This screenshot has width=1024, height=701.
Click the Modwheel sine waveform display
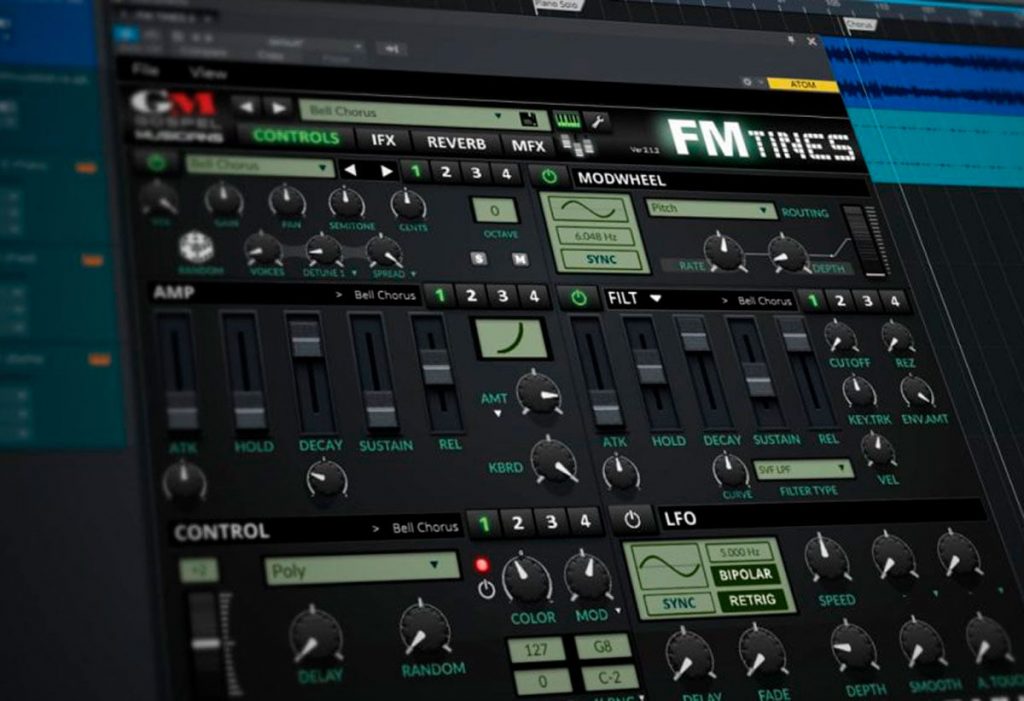point(588,210)
